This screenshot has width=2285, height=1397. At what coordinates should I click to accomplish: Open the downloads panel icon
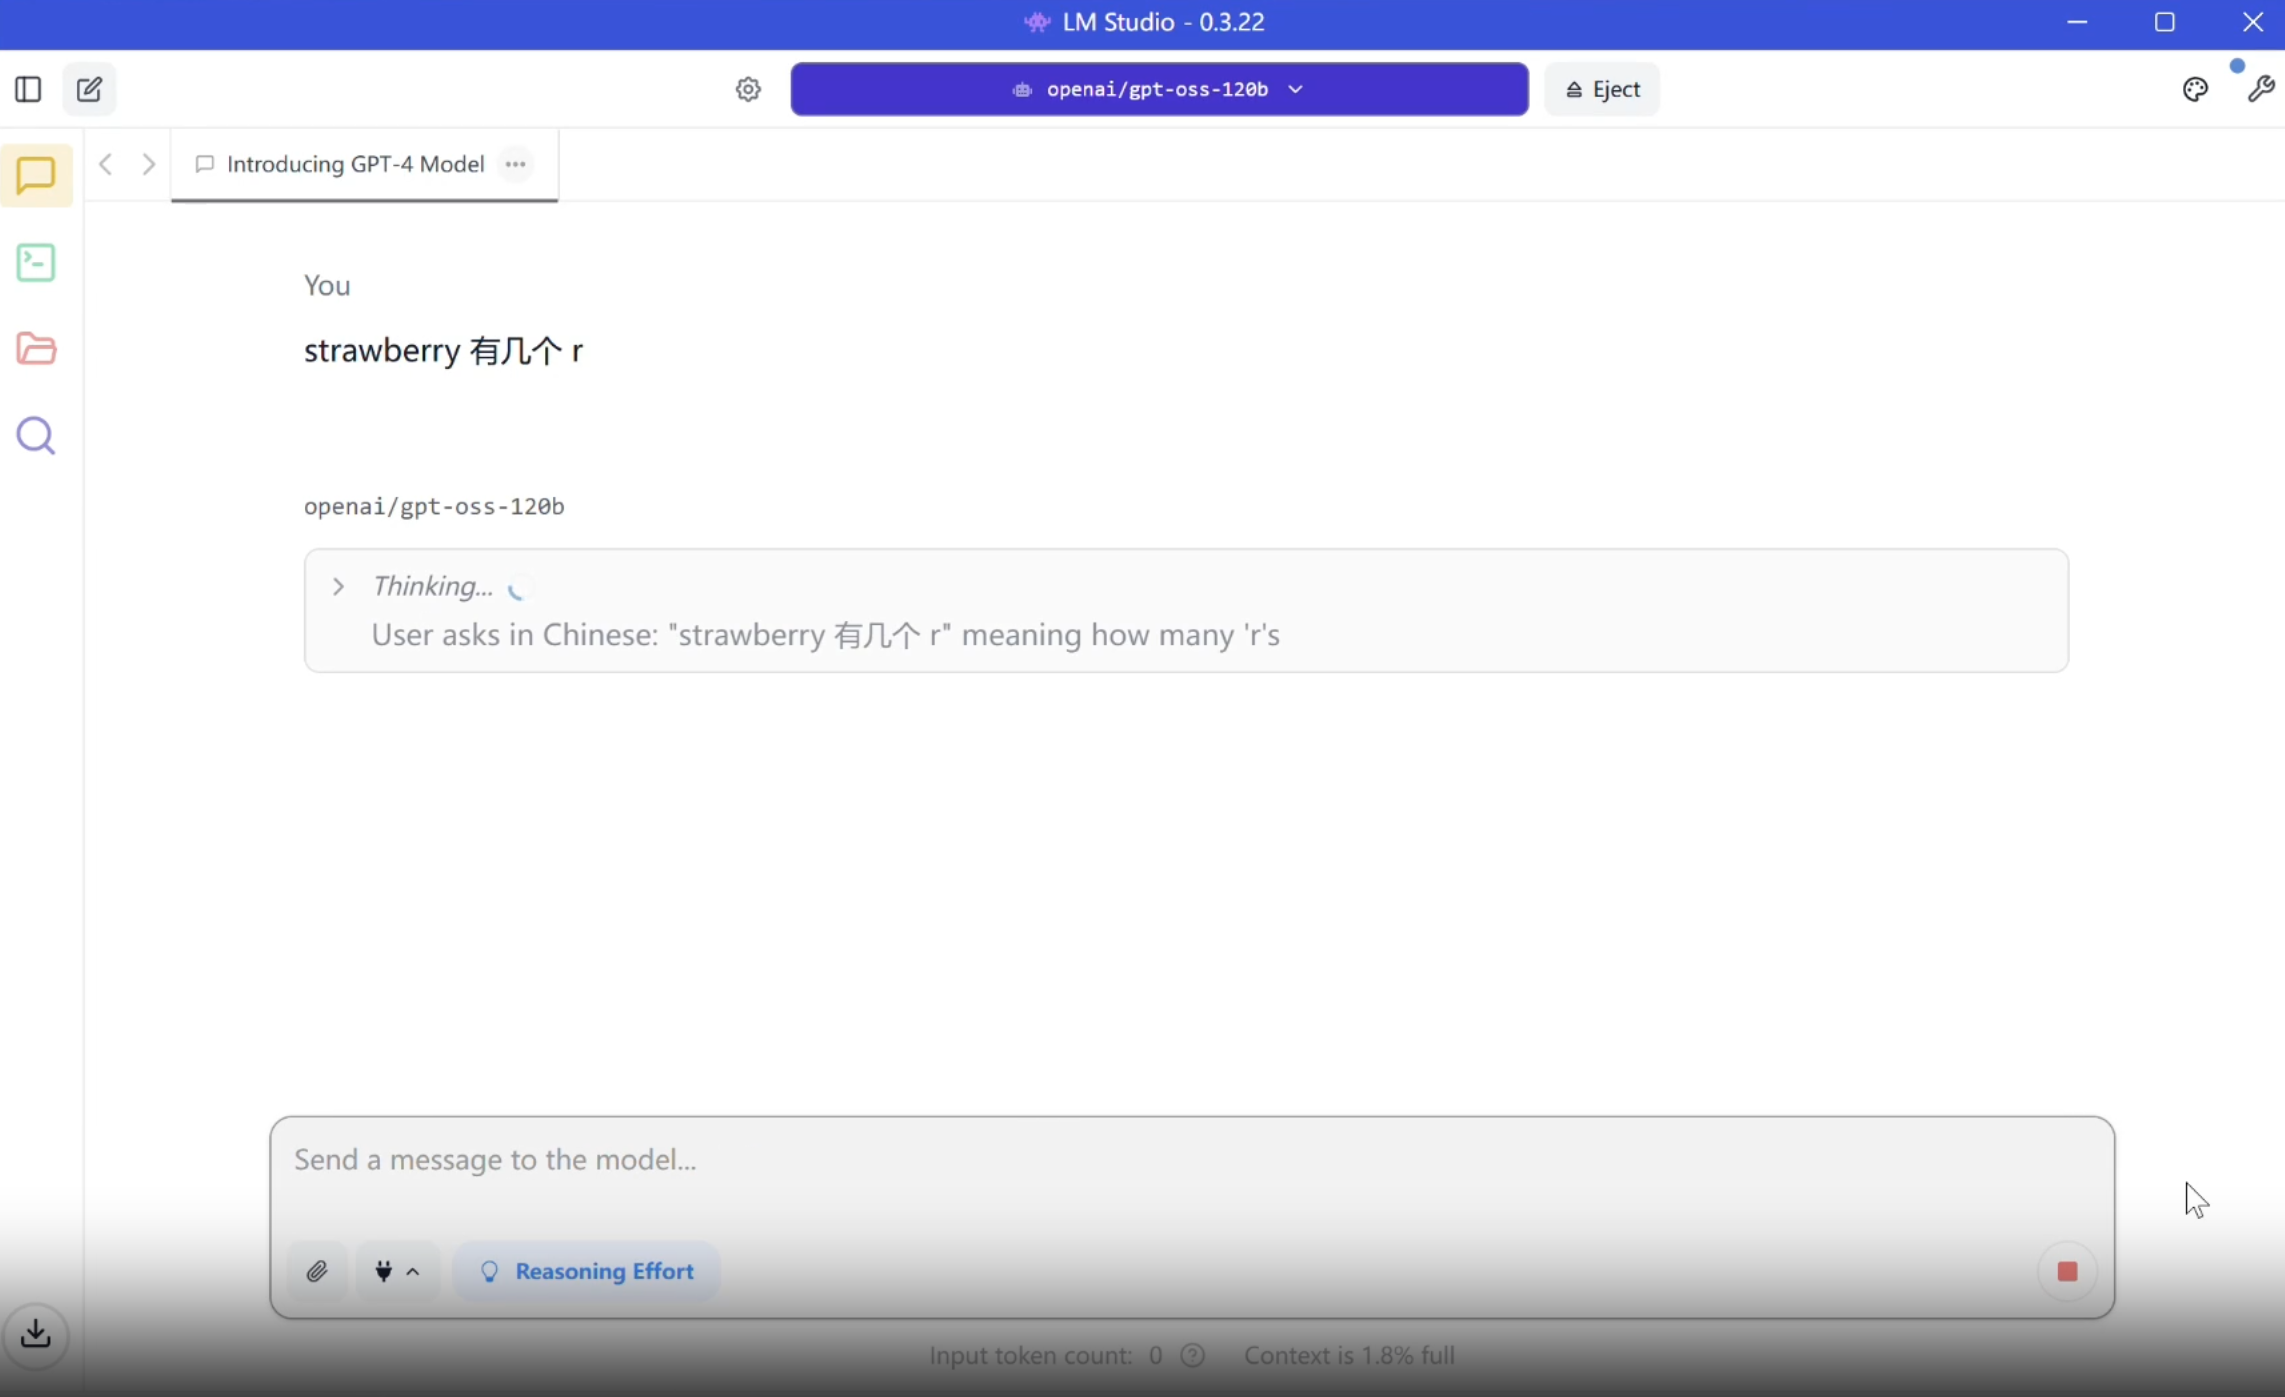36,1333
